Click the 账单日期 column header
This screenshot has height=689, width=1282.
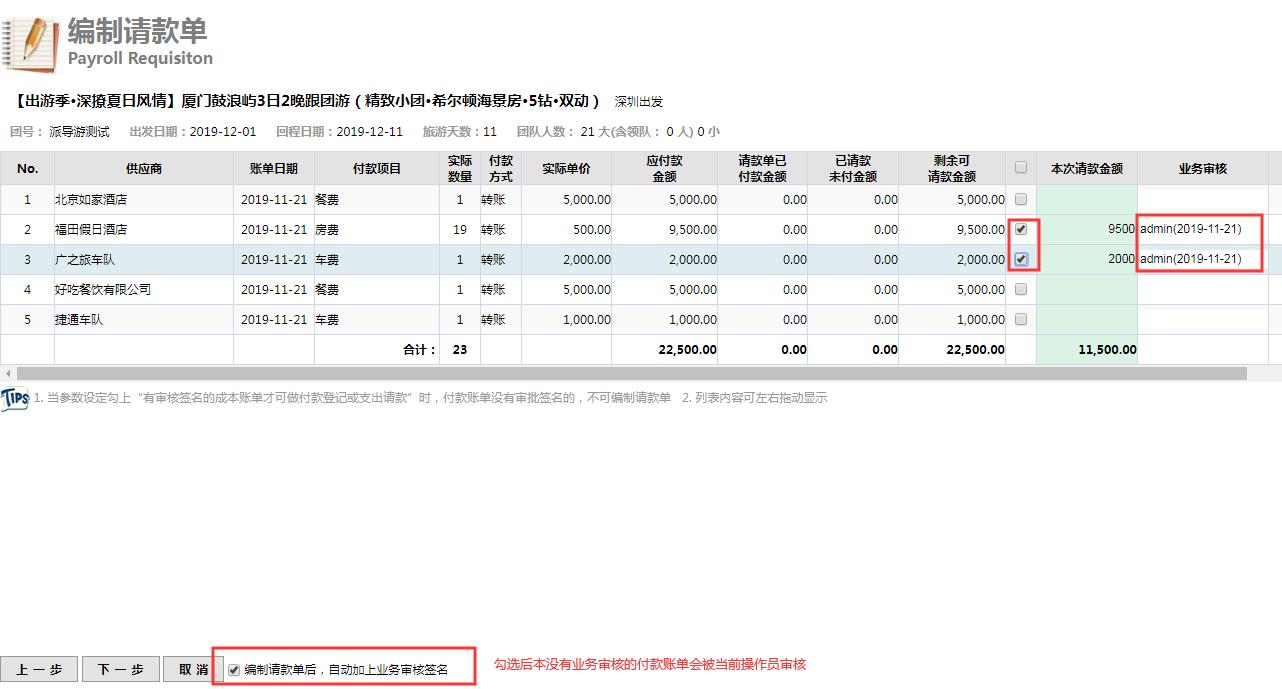pos(273,169)
